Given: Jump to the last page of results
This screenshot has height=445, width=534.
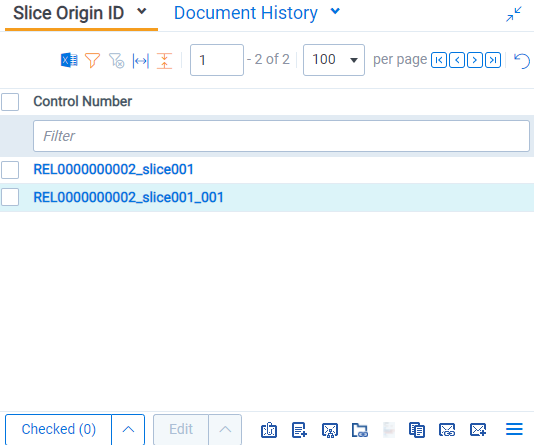Looking at the screenshot, I should click(493, 60).
